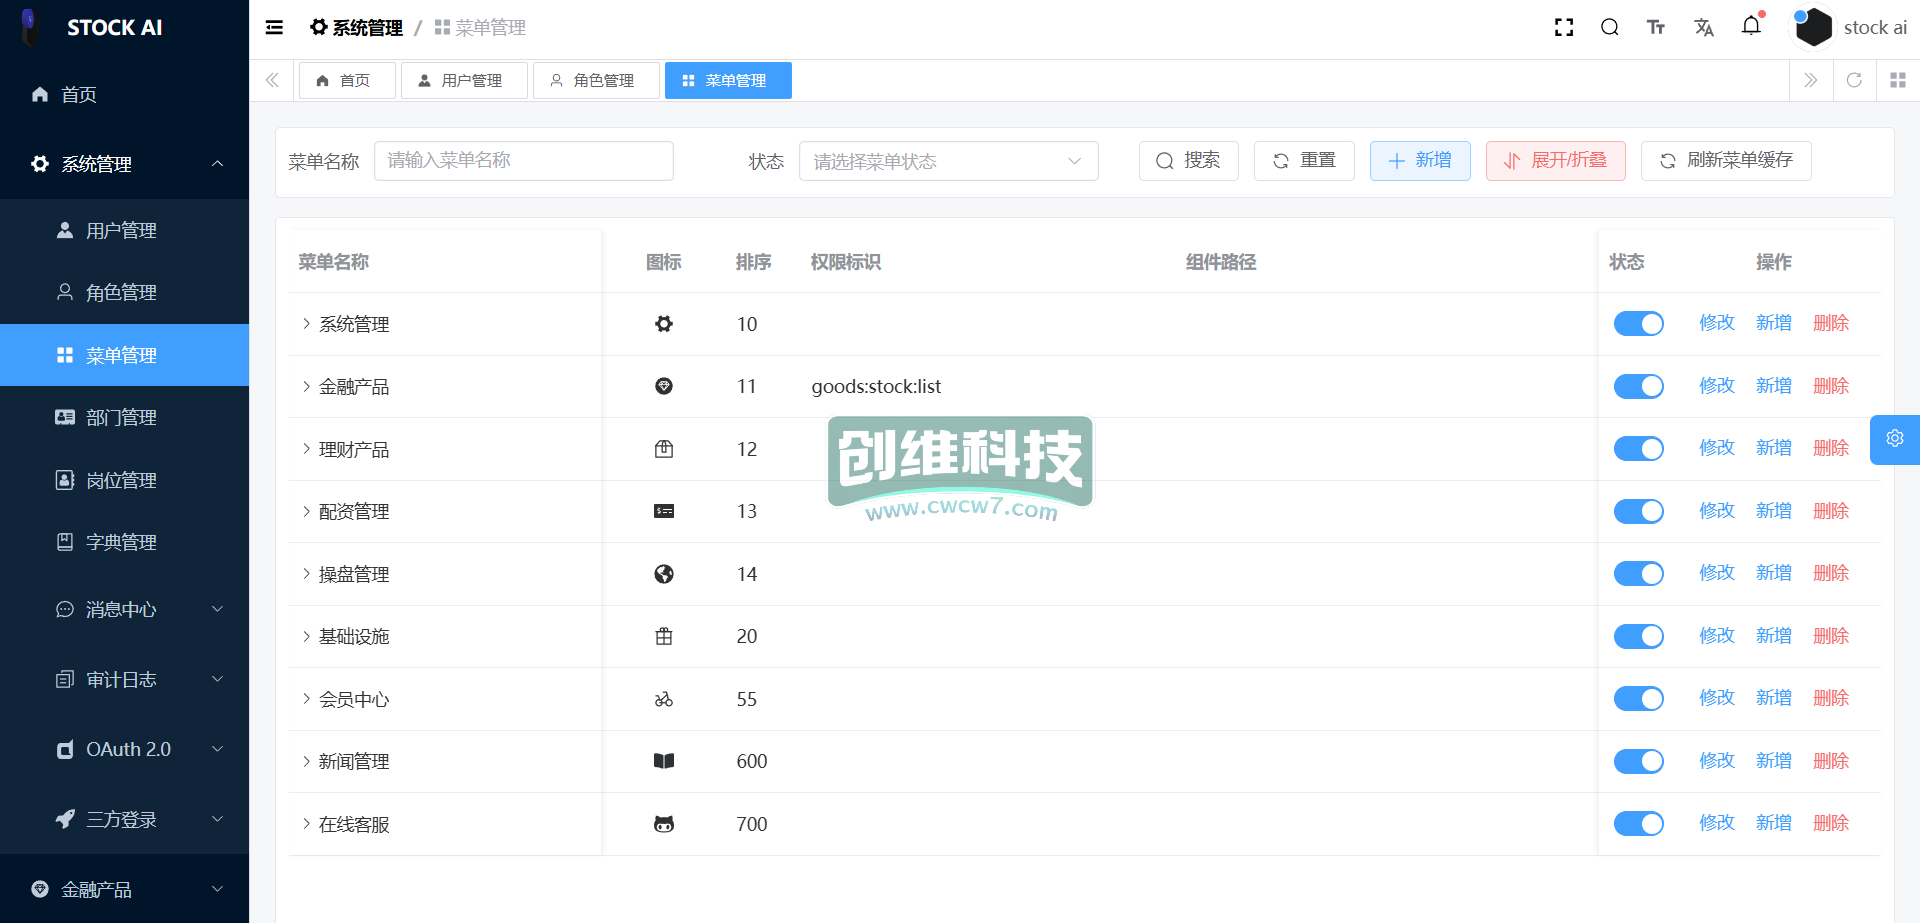Open the header search icon
The height and width of the screenshot is (923, 1920).
pos(1609,28)
